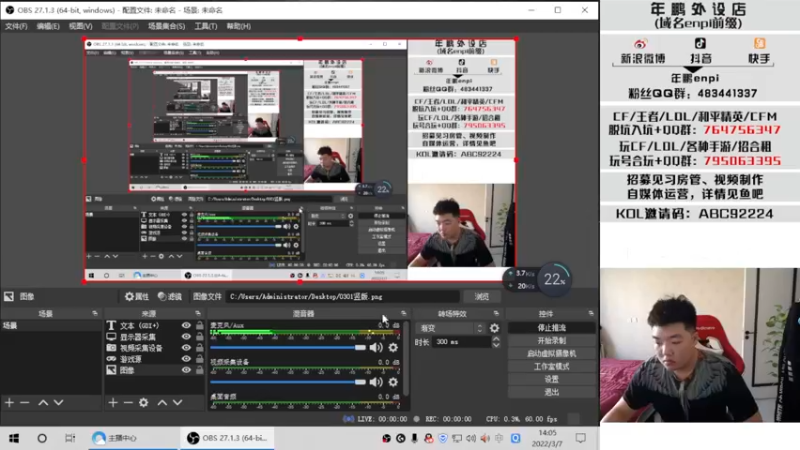The width and height of the screenshot is (800, 450).
Task: Select the 游戏源 source row
Action: pyautogui.click(x=155, y=359)
